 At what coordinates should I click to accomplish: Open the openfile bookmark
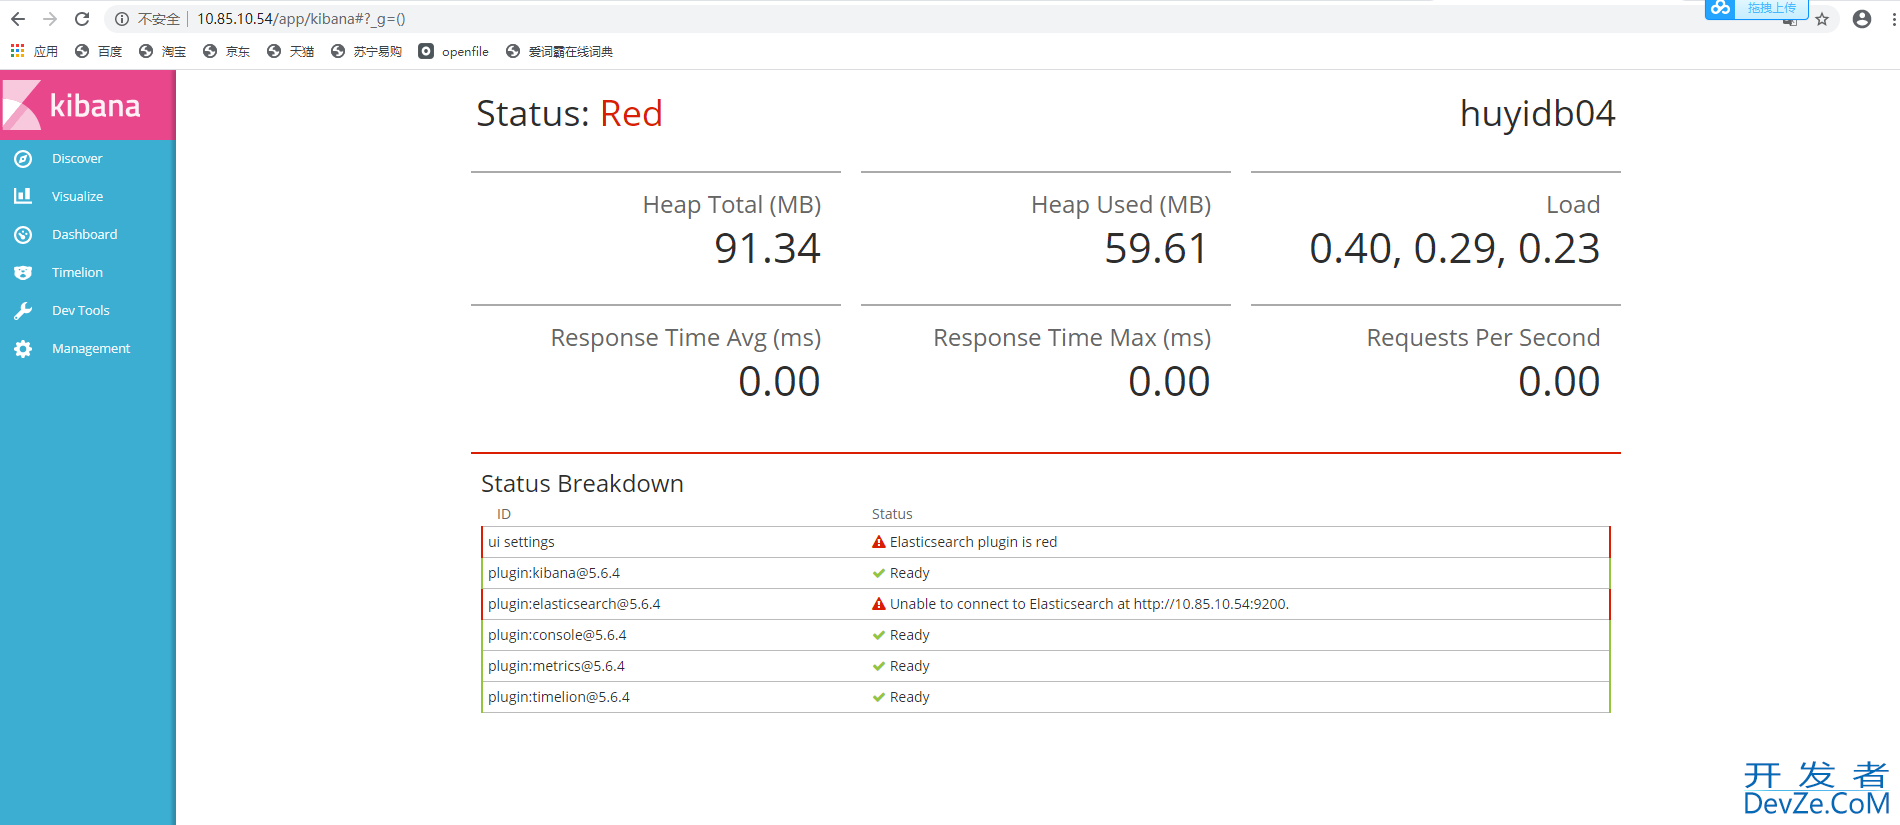coord(454,51)
